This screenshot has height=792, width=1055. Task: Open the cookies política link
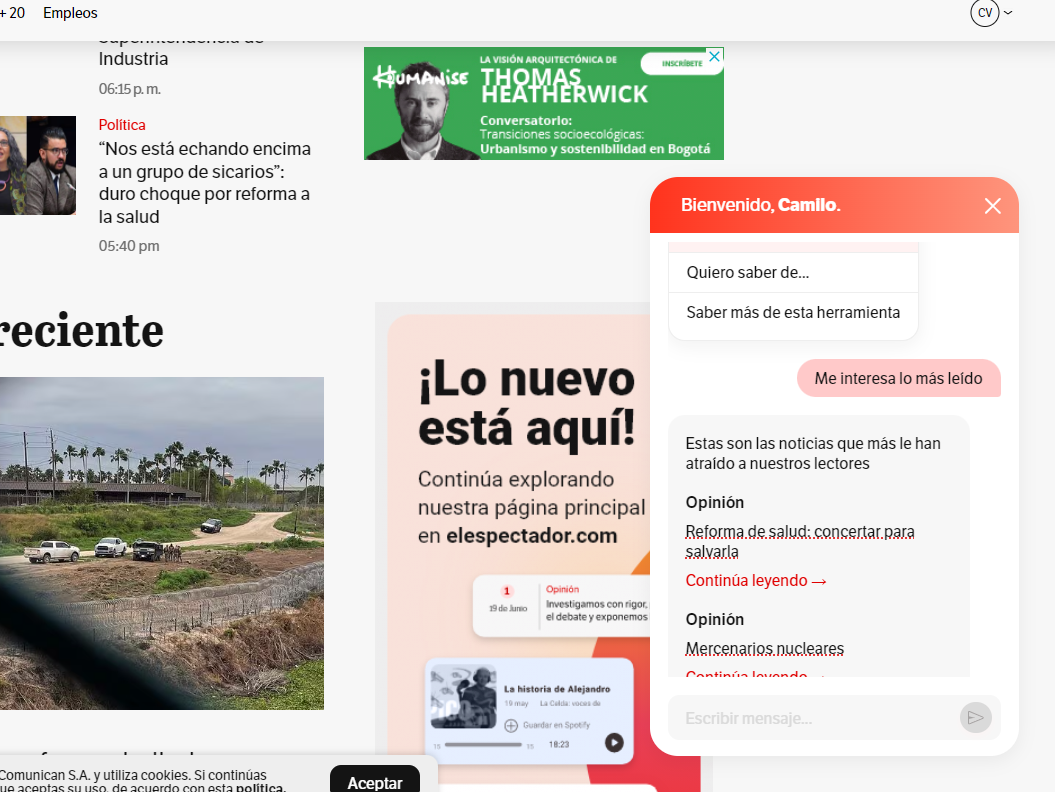click(260, 787)
